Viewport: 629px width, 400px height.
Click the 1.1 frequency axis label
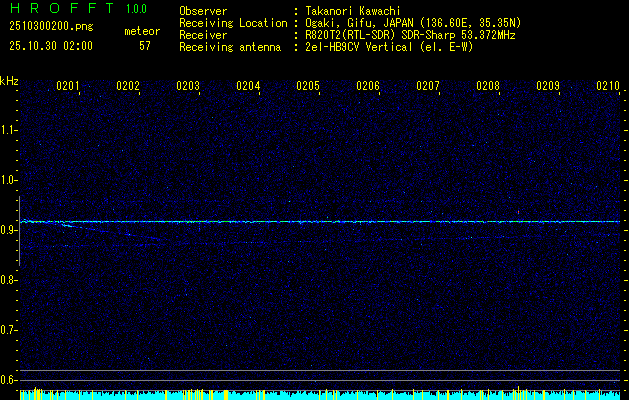click(x=9, y=130)
